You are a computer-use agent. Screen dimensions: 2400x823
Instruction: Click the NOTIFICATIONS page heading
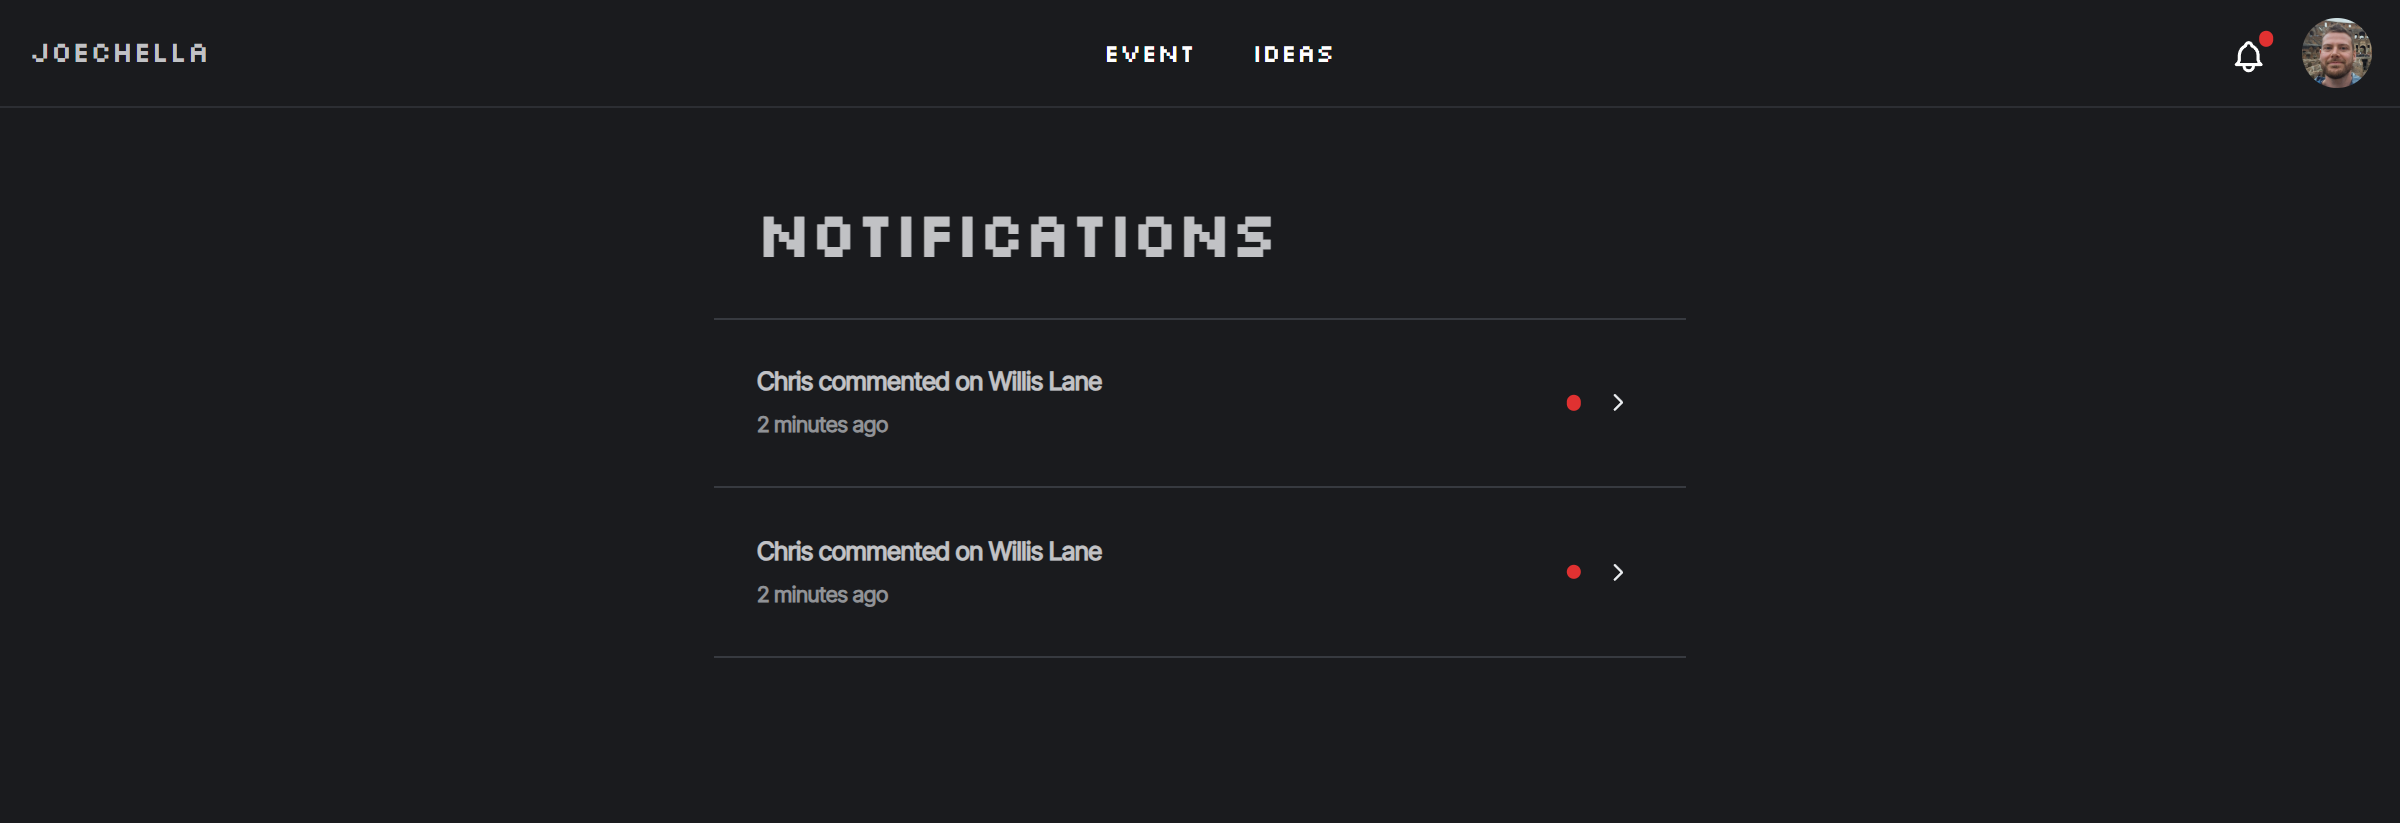tap(1016, 236)
